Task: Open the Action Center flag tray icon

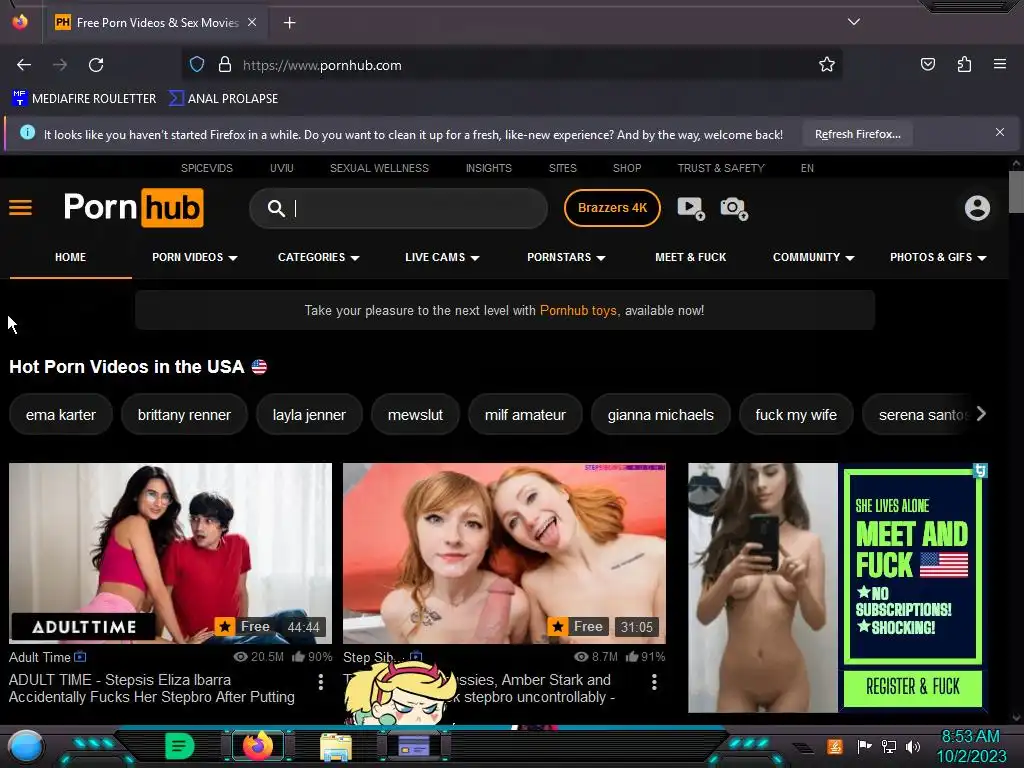Action: pos(864,746)
